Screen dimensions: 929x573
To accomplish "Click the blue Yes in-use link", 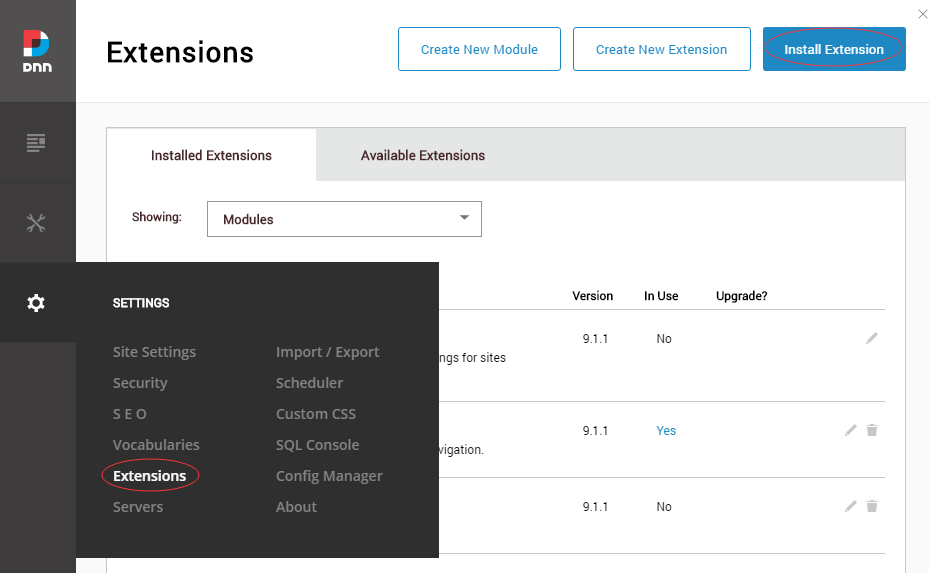I will point(666,431).
